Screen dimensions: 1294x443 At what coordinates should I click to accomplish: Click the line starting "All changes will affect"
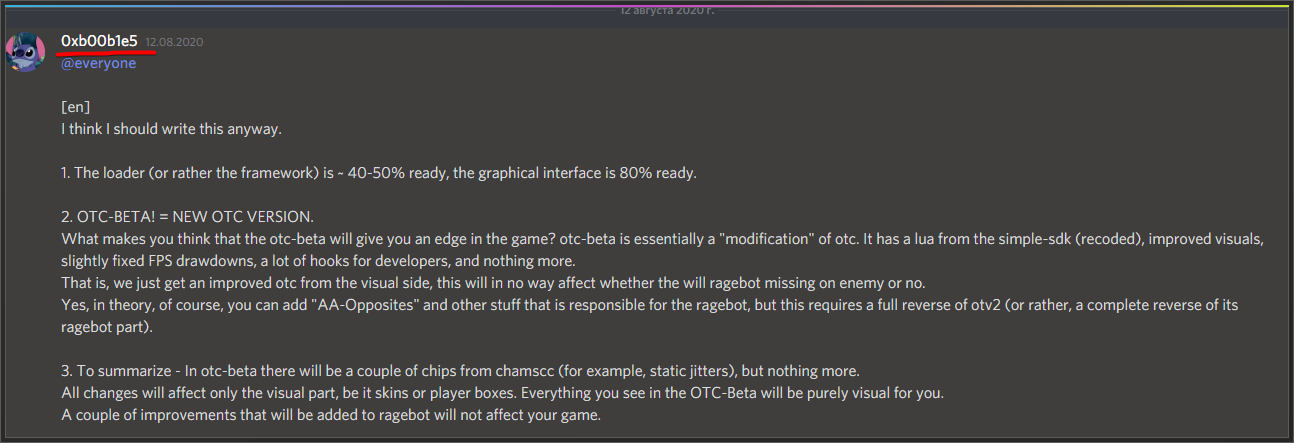tap(502, 393)
